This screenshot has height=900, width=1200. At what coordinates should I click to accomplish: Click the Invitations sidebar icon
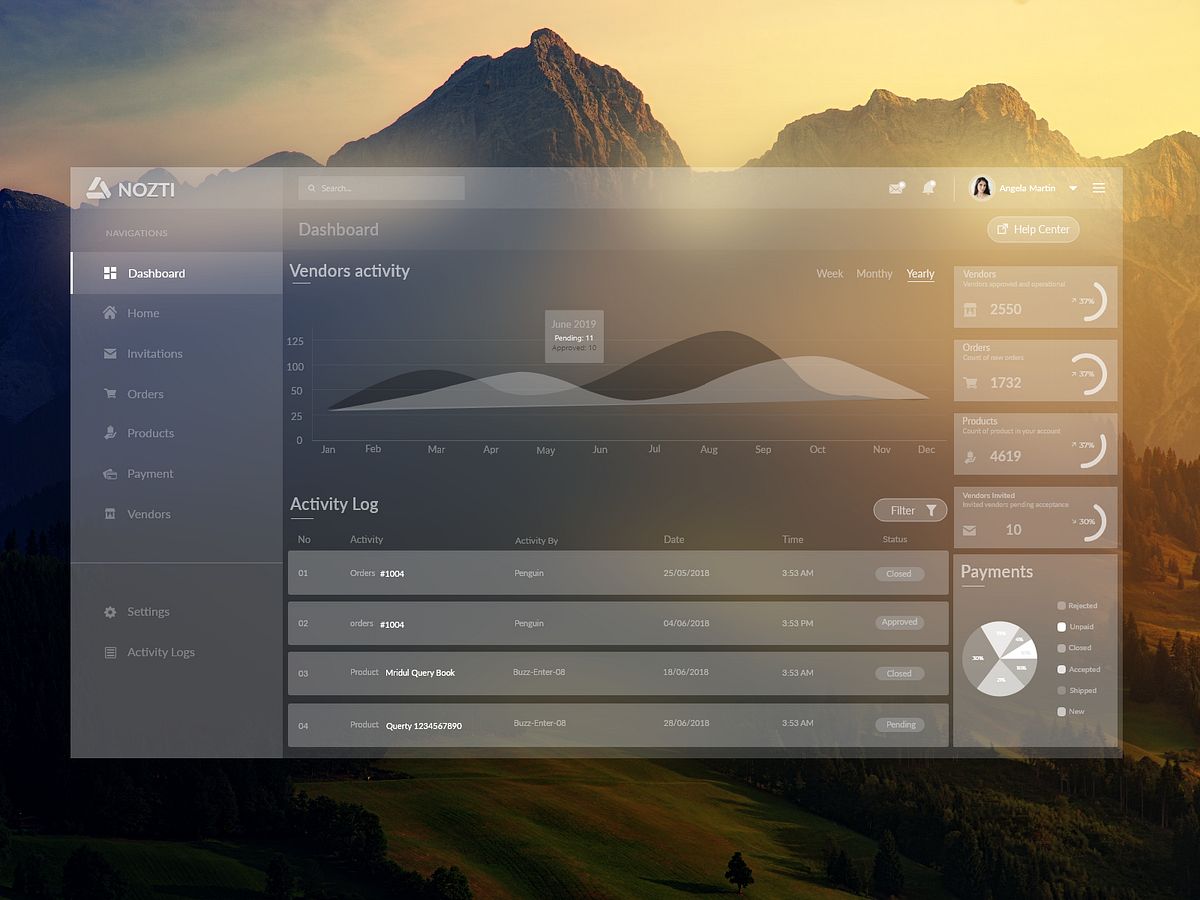coord(110,353)
